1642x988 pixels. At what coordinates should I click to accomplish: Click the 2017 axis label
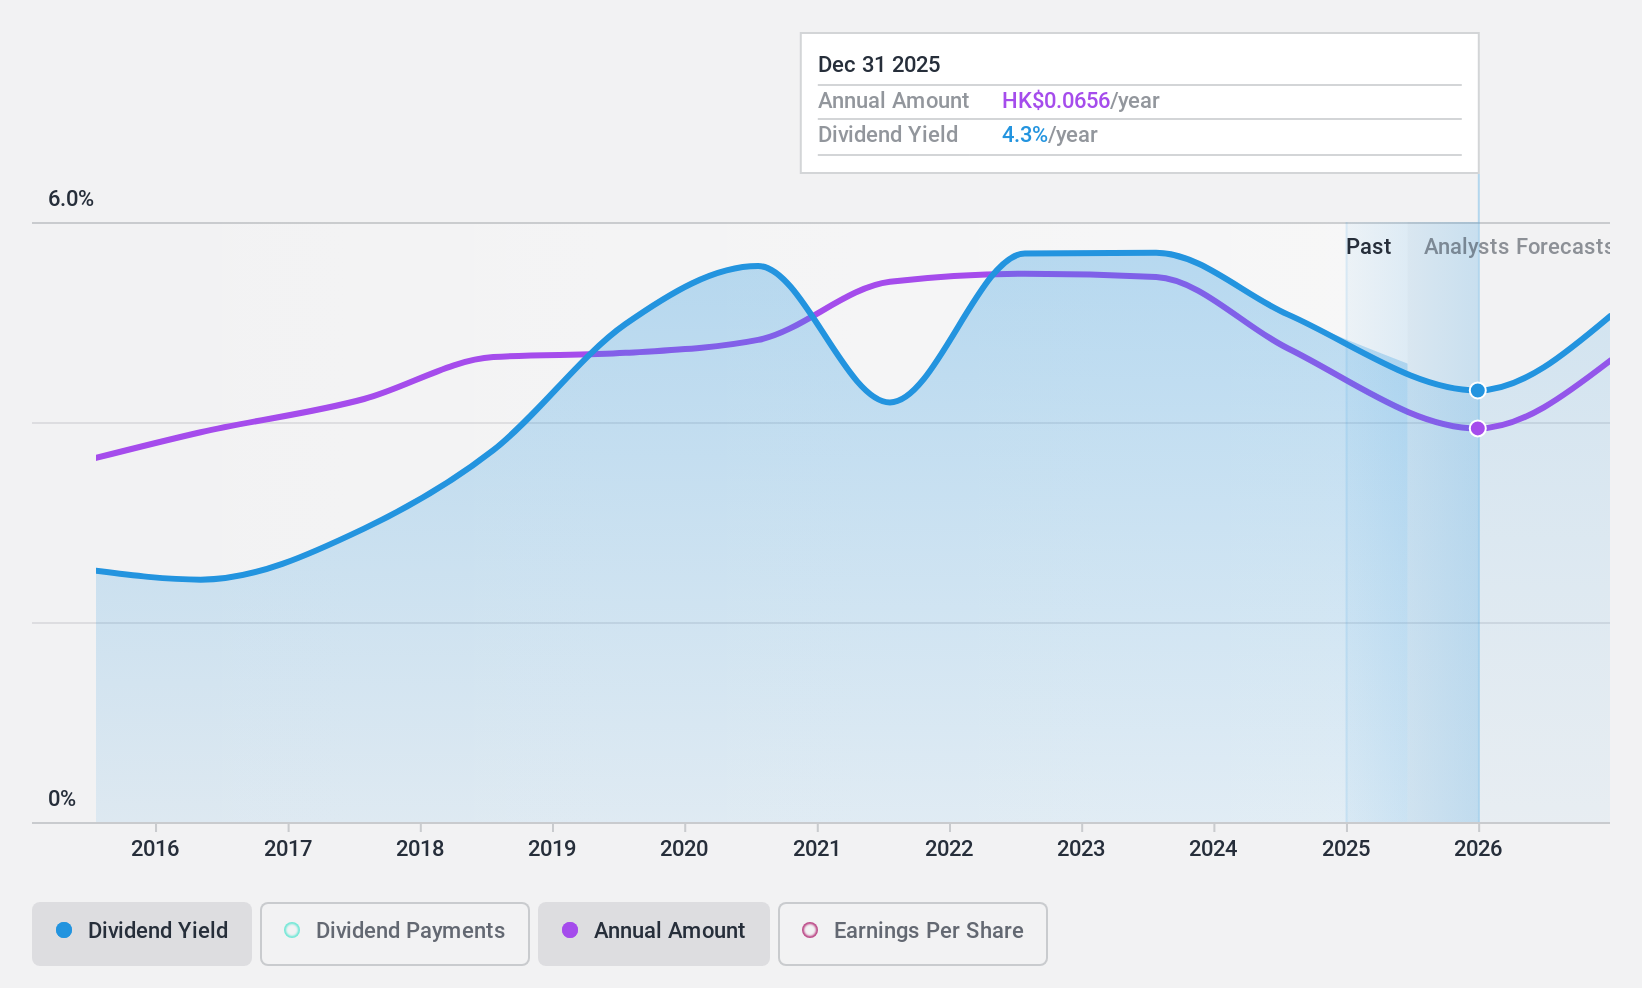288,848
